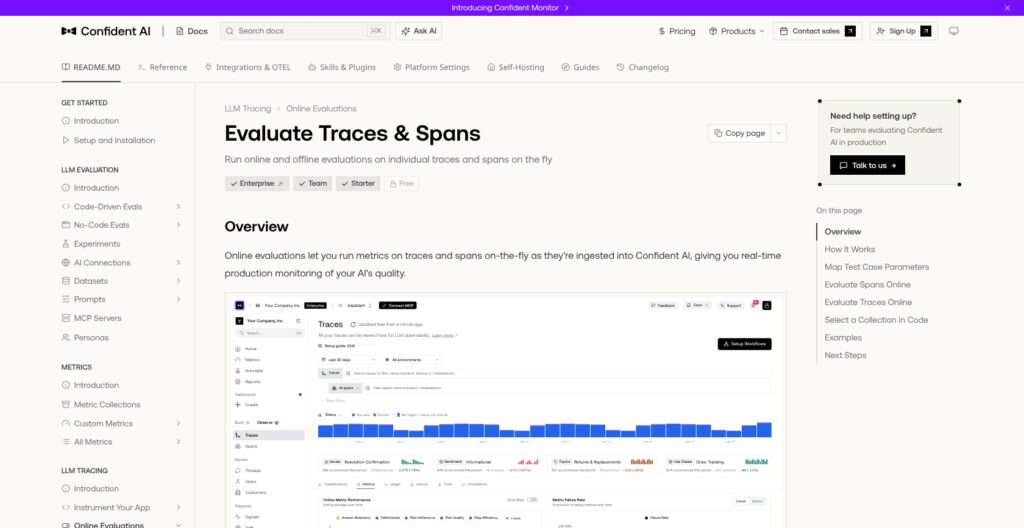The width and height of the screenshot is (1024, 528).
Task: Switch to the Self-Hosting tab
Action: click(x=515, y=67)
